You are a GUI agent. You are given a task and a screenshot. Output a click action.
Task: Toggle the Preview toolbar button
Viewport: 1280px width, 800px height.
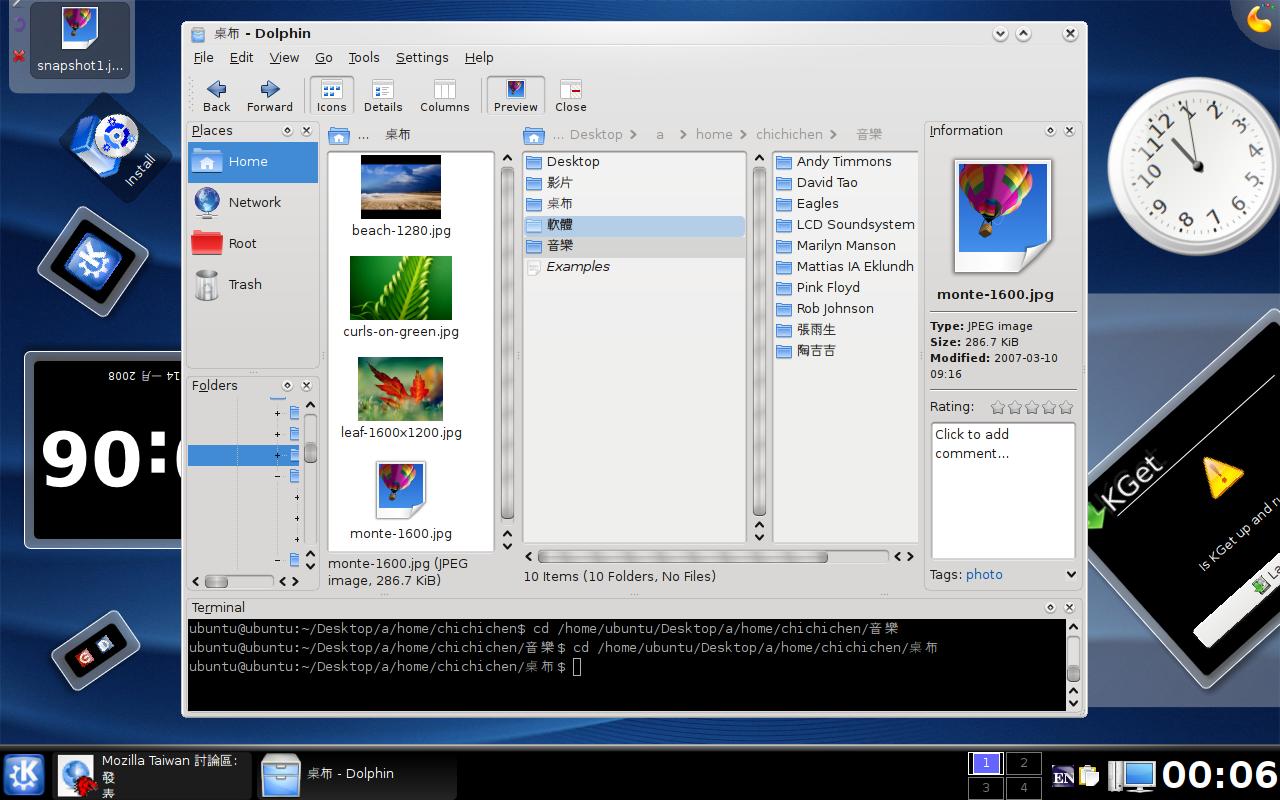coord(515,95)
